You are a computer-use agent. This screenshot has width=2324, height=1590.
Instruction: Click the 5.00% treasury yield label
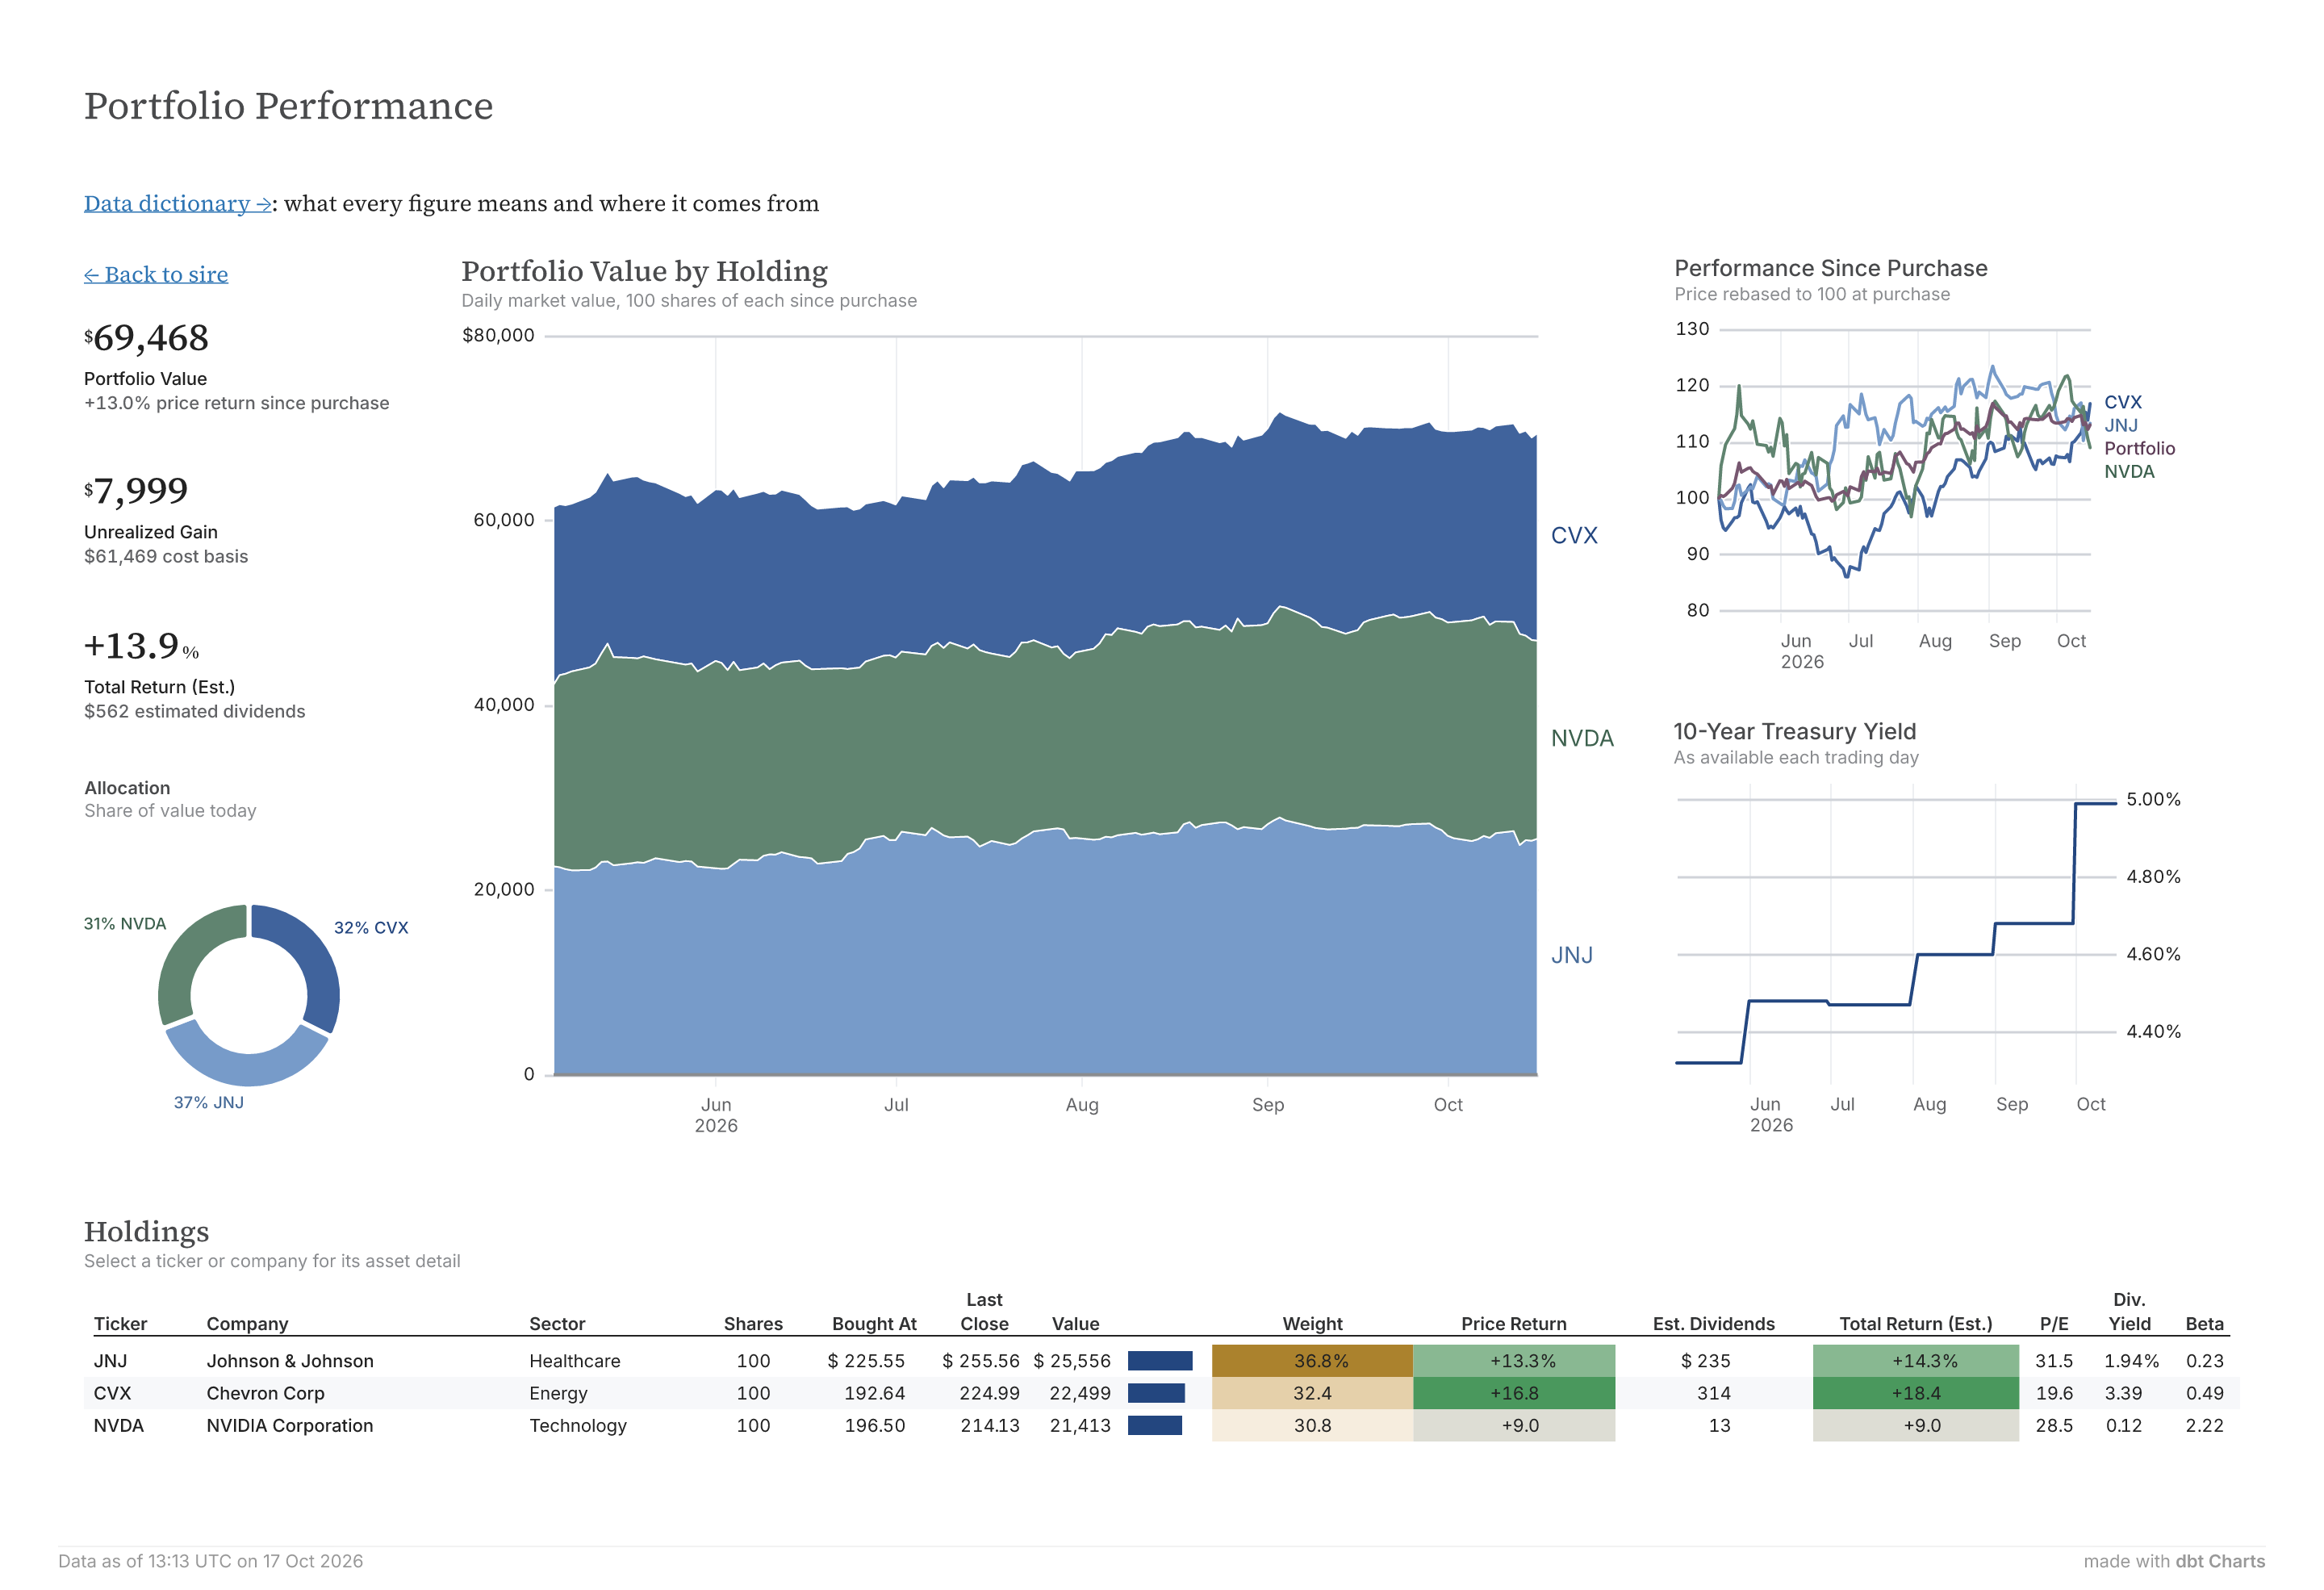(x=2153, y=800)
